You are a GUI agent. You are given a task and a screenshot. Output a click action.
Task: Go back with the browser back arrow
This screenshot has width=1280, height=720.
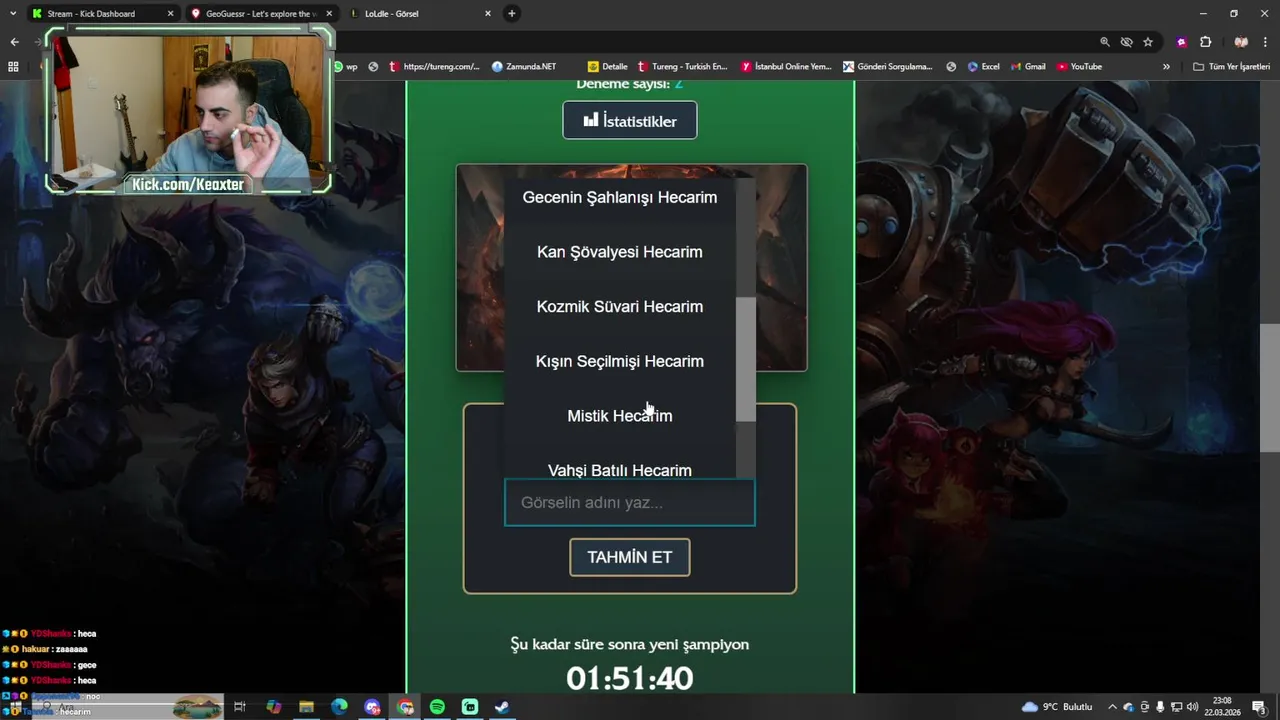[x=14, y=42]
